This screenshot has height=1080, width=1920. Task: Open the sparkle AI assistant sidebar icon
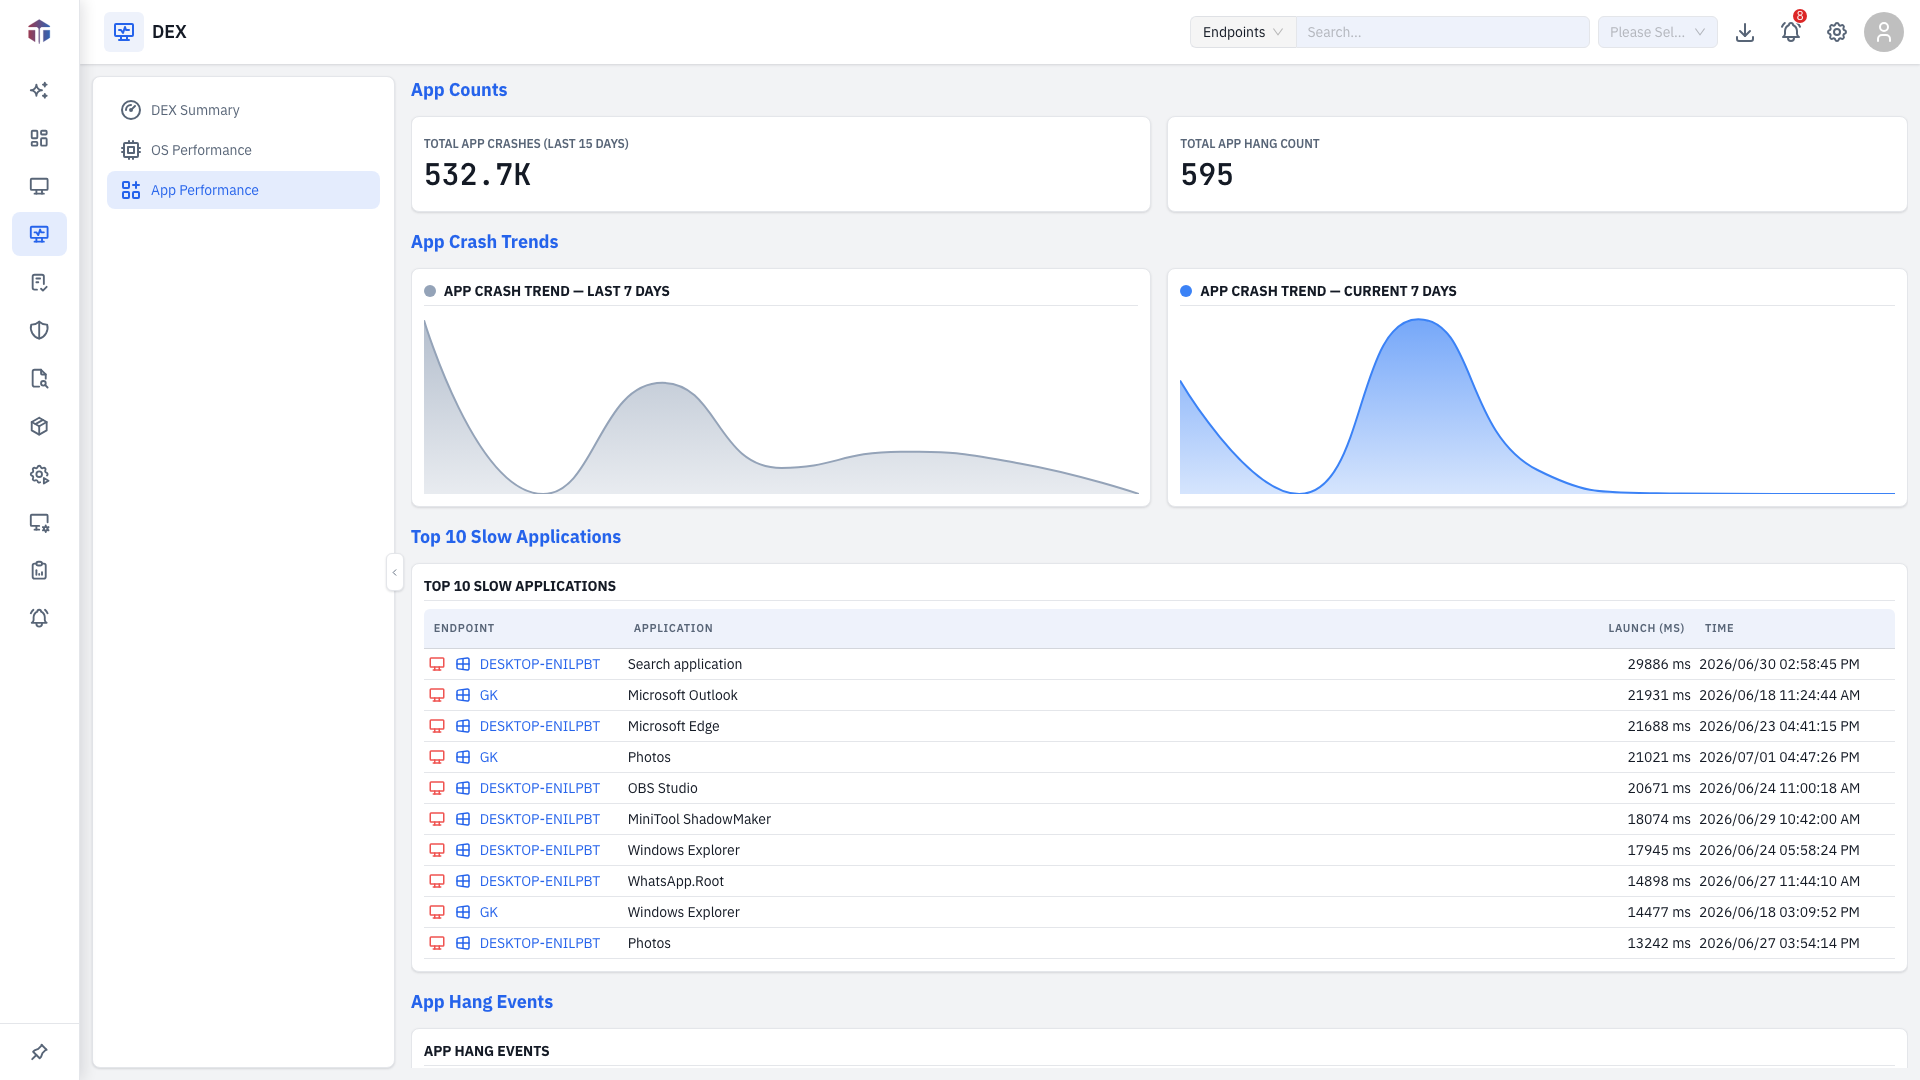click(39, 90)
